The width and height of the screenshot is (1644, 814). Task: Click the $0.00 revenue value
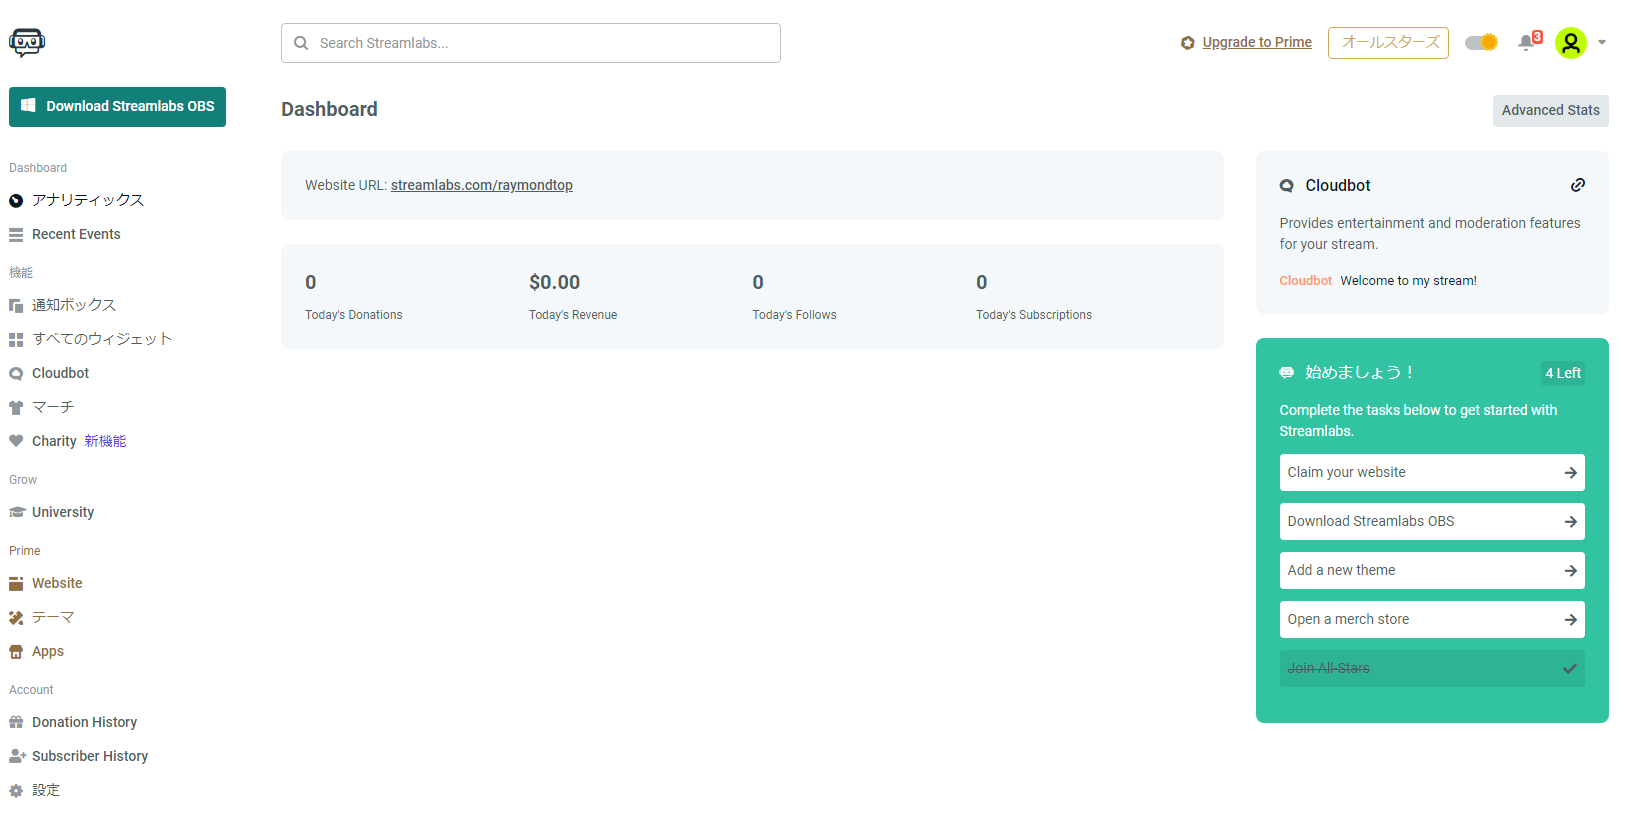click(555, 283)
